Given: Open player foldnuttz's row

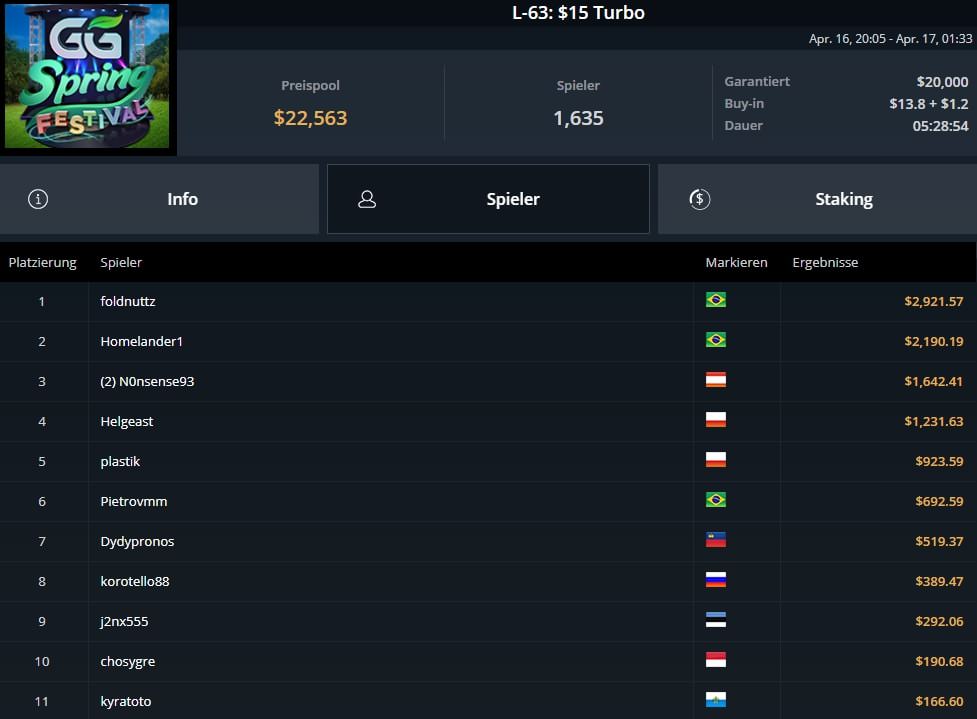Looking at the screenshot, I should 488,302.
